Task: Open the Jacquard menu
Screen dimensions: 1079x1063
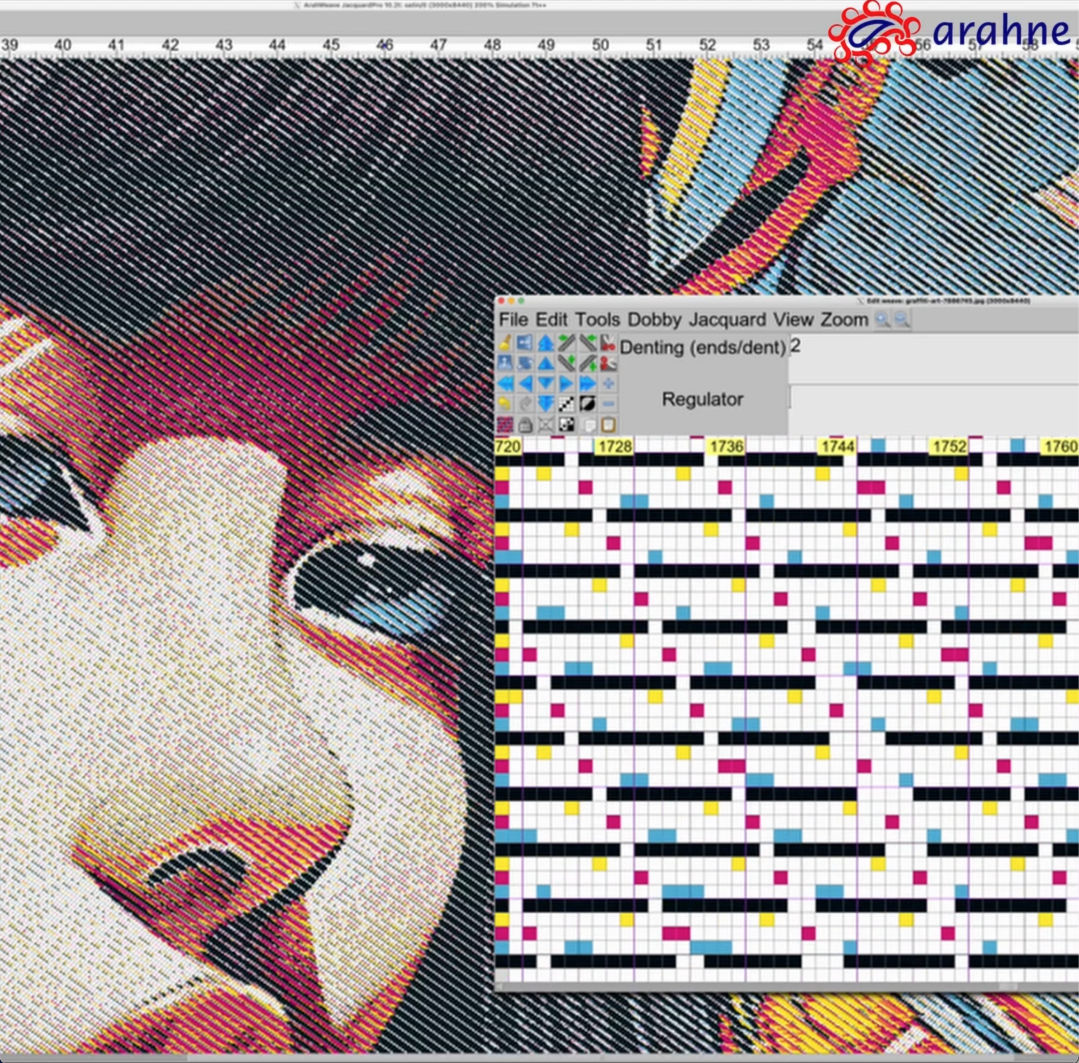Action: click(727, 320)
